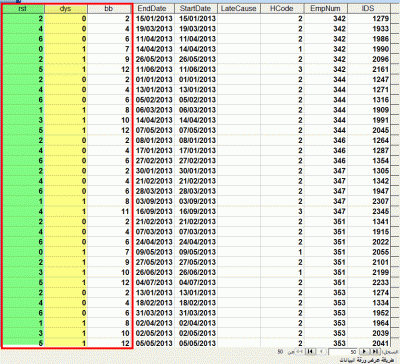Click EndDate cell 06/03/2013
400x364 pixels.
click(x=154, y=110)
